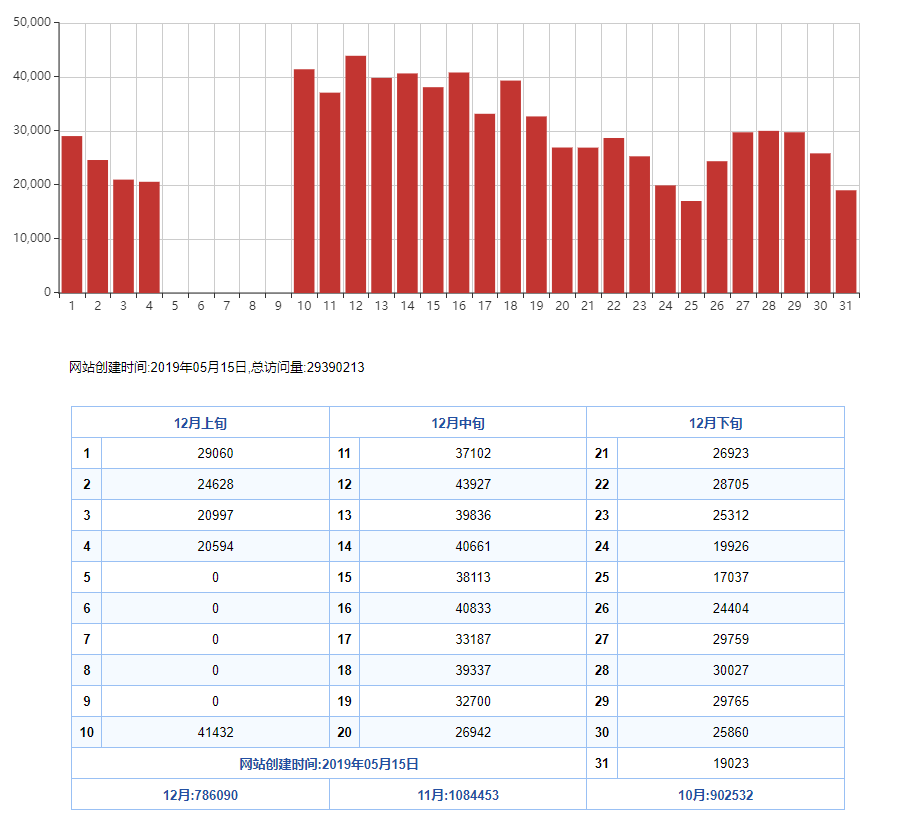Click table value 17037
This screenshot has width=915, height=813.
pos(731,577)
